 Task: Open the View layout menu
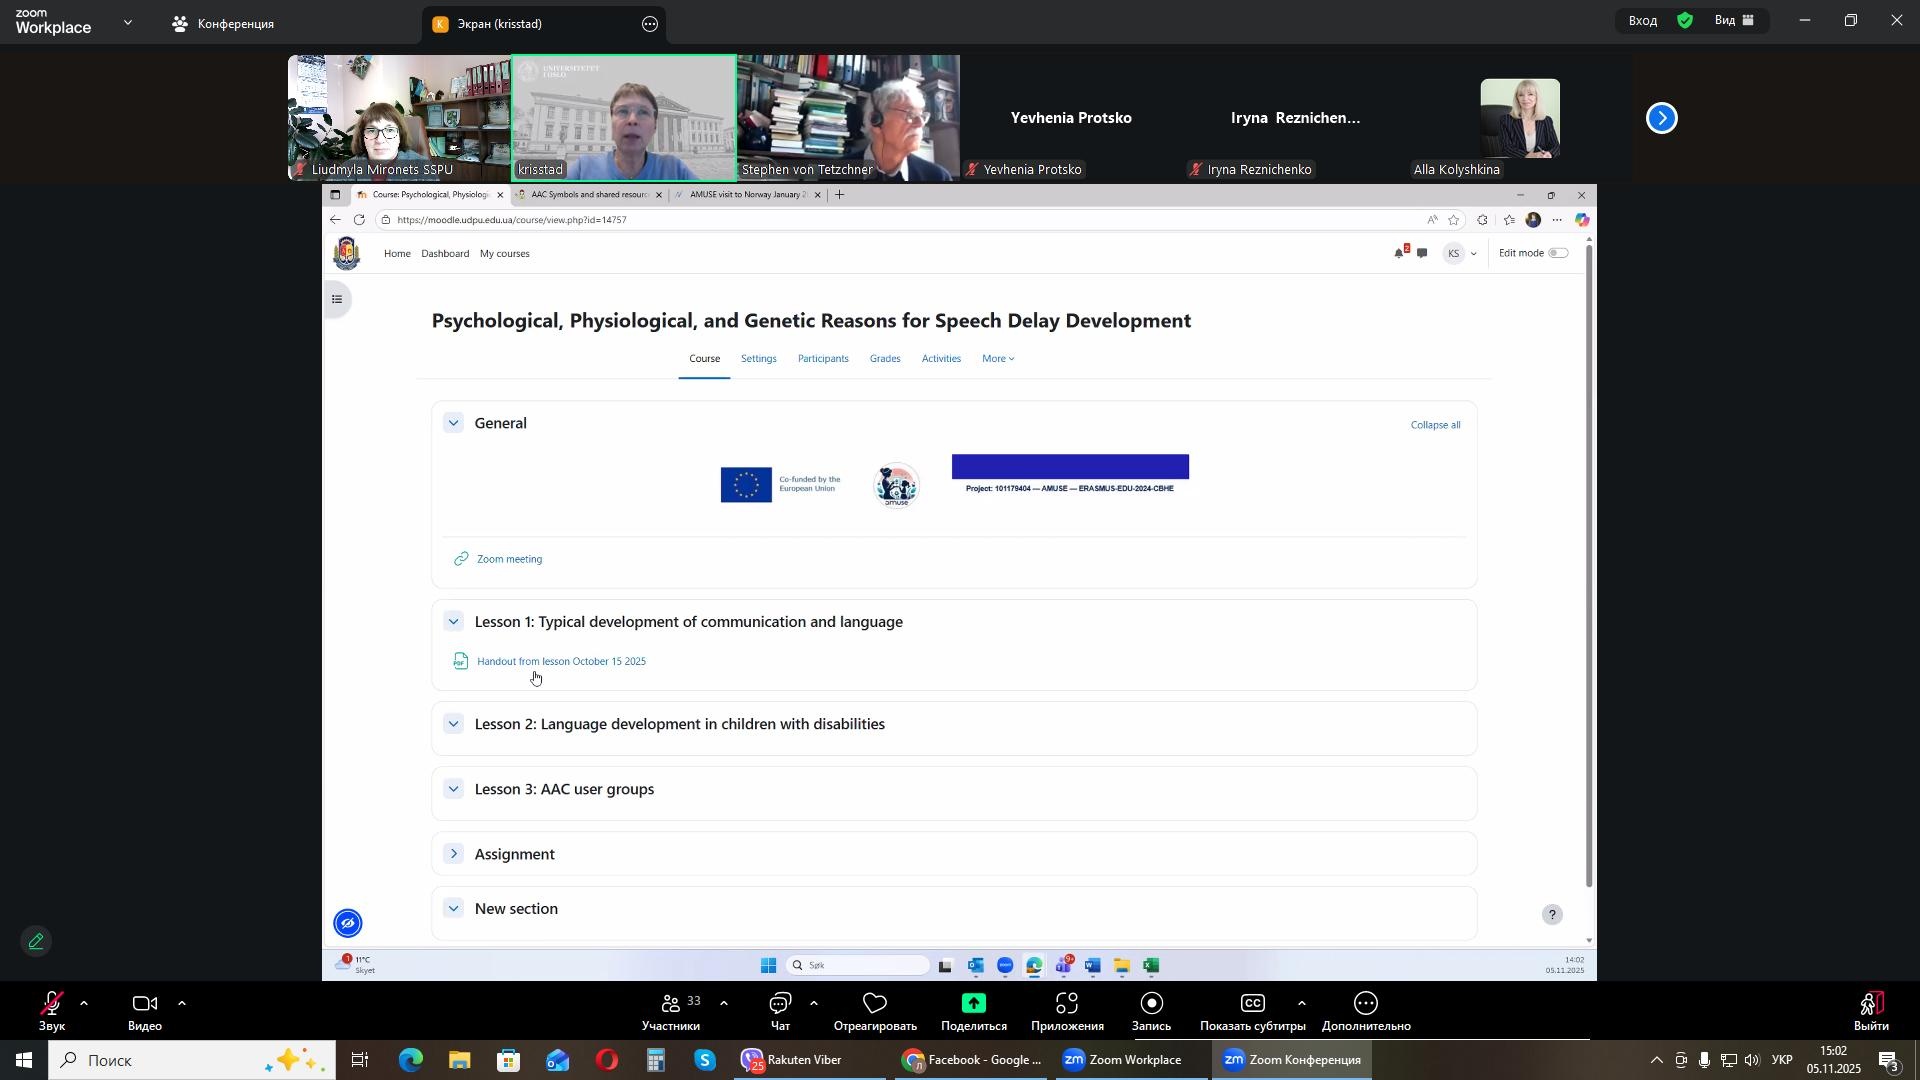(1736, 21)
